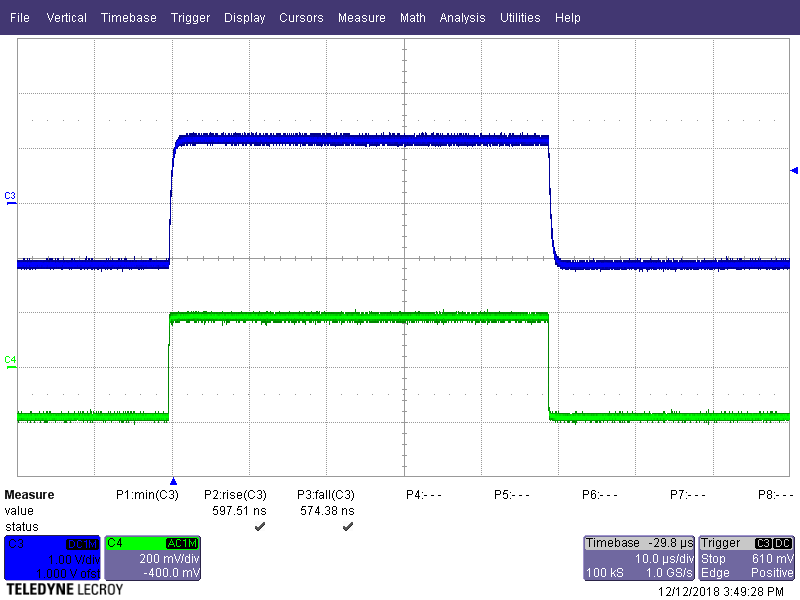Click the 1.00 V/div C3 scale value
Image resolution: width=800 pixels, height=600 pixels.
tap(73, 560)
